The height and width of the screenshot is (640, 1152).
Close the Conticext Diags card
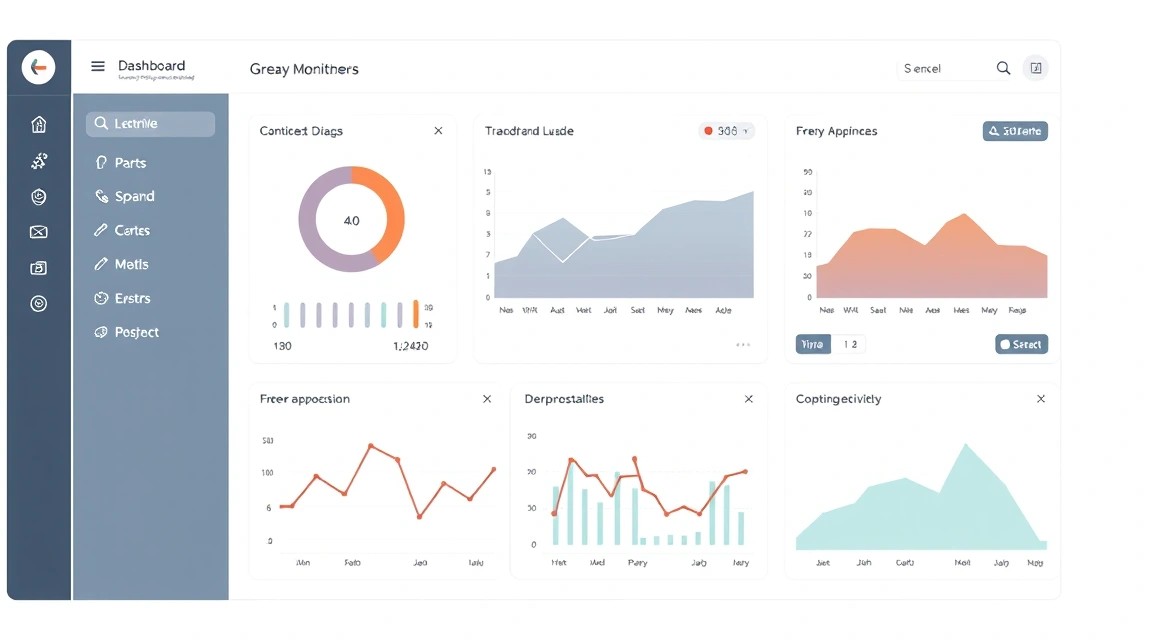click(438, 131)
